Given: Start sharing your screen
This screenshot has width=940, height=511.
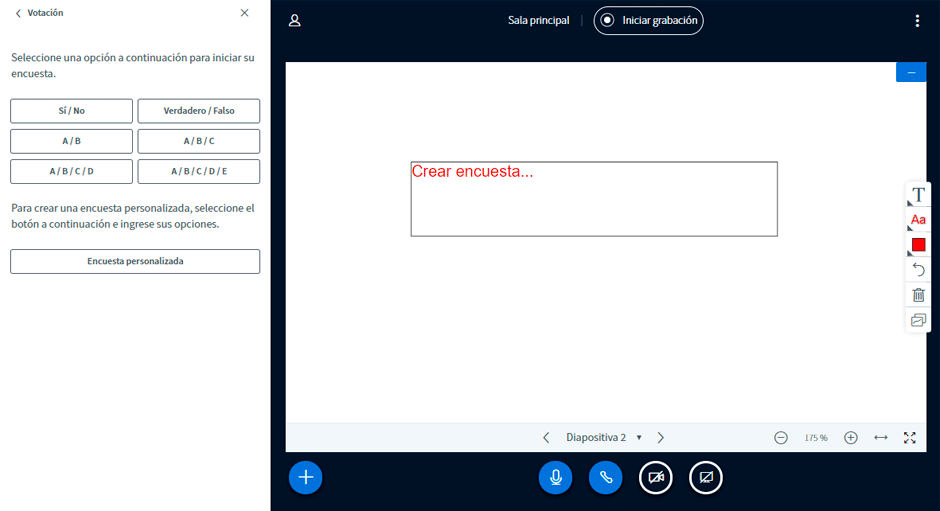Looking at the screenshot, I should (706, 478).
